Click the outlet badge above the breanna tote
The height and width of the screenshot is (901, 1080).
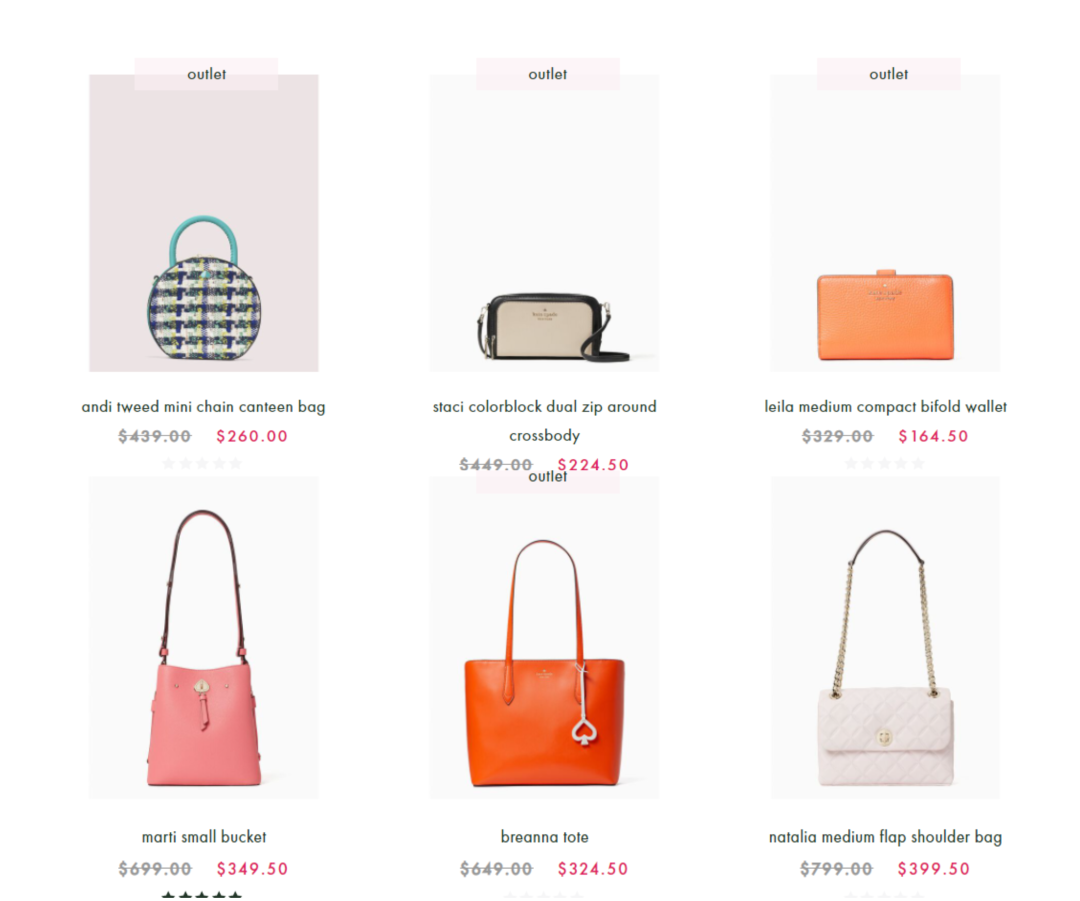pos(548,477)
